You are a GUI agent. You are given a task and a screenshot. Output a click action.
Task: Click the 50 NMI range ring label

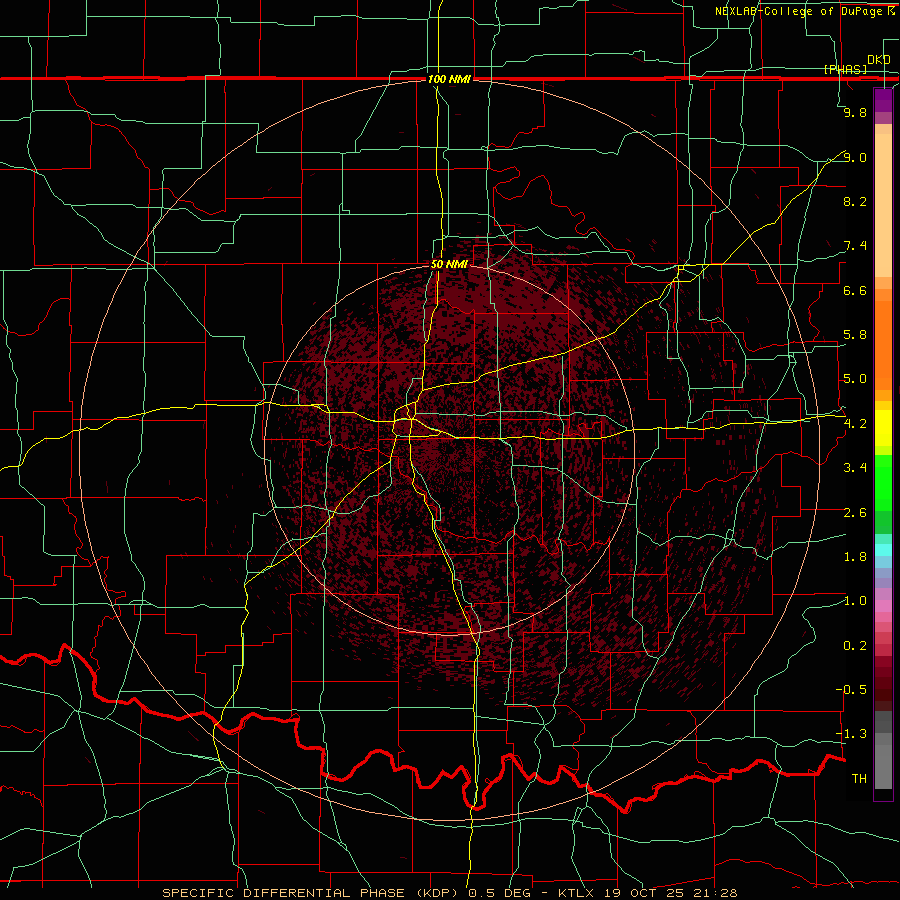pos(449,265)
